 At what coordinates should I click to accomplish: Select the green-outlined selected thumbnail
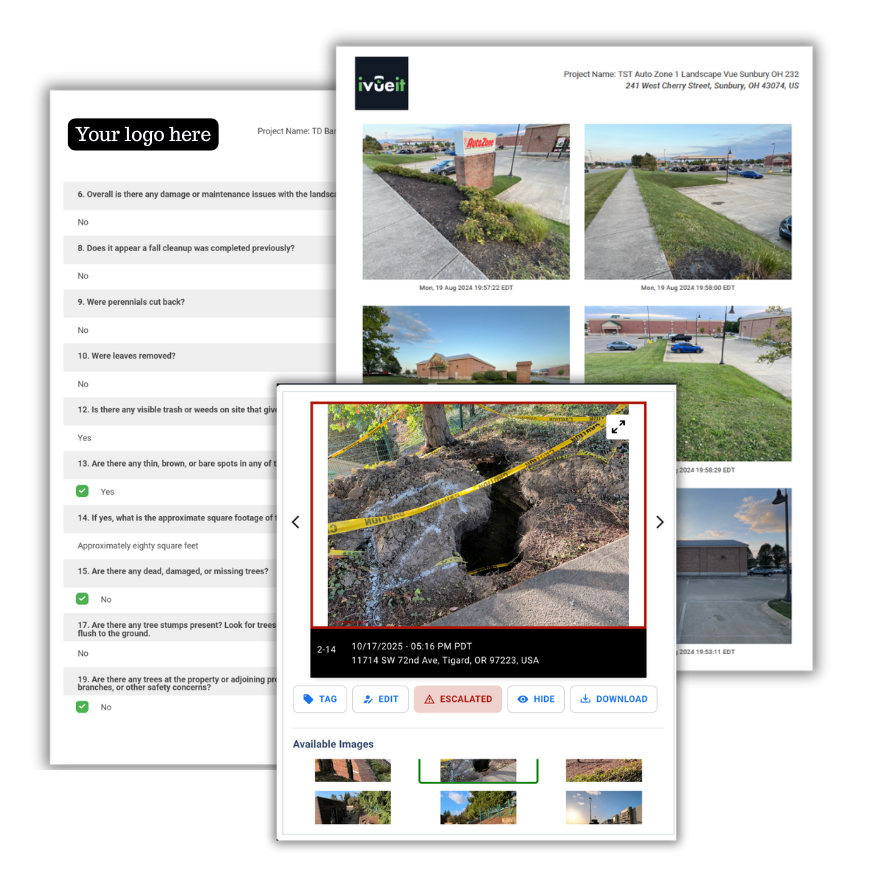click(x=478, y=770)
